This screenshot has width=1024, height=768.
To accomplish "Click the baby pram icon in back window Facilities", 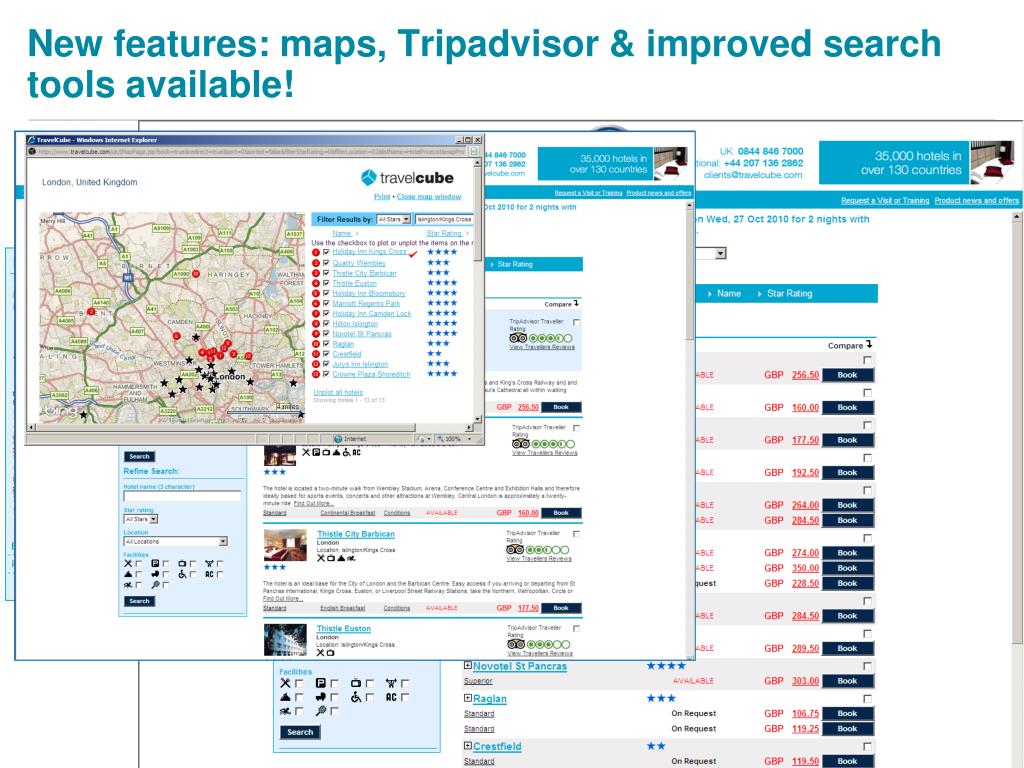I will [x=321, y=697].
